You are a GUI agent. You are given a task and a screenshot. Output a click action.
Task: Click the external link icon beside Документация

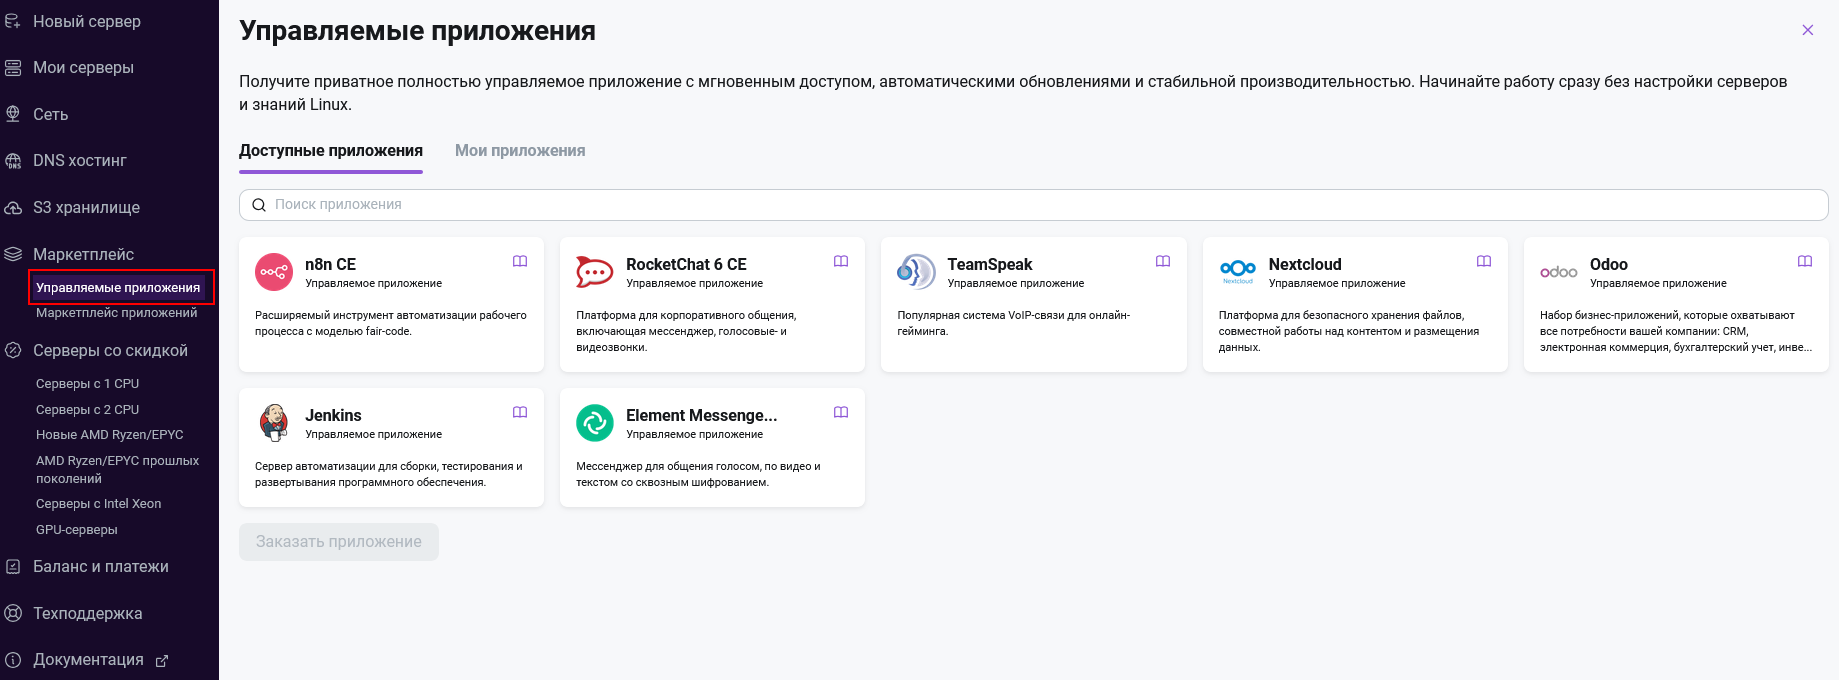162,661
